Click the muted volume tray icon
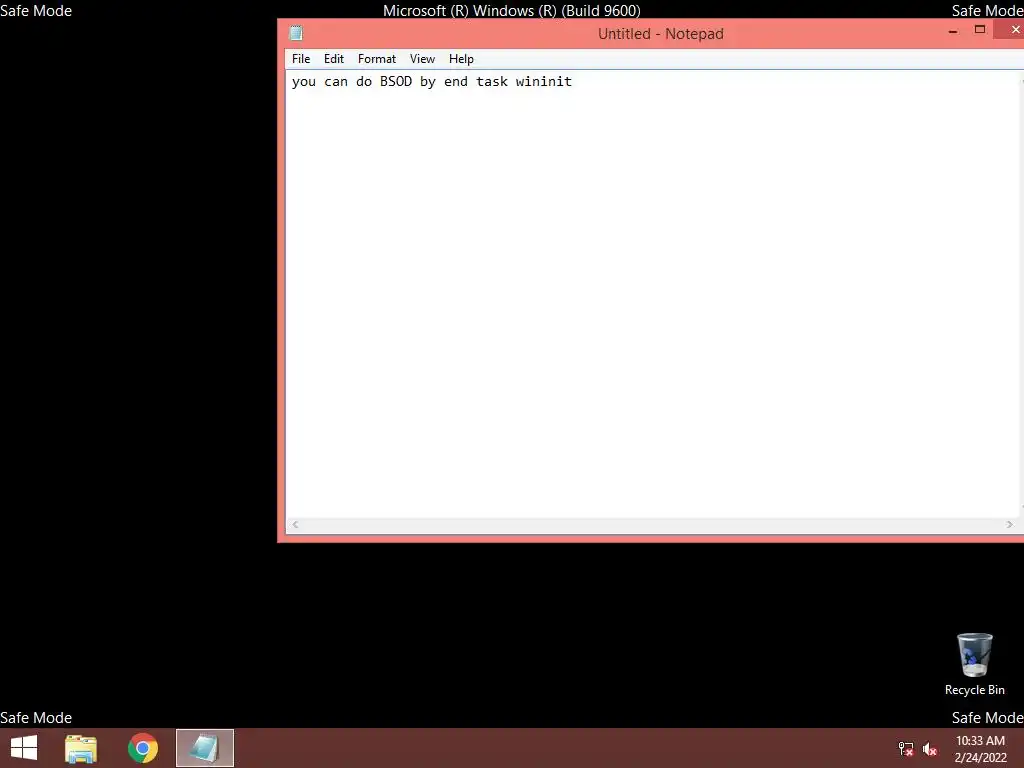This screenshot has height=768, width=1024. coord(930,749)
